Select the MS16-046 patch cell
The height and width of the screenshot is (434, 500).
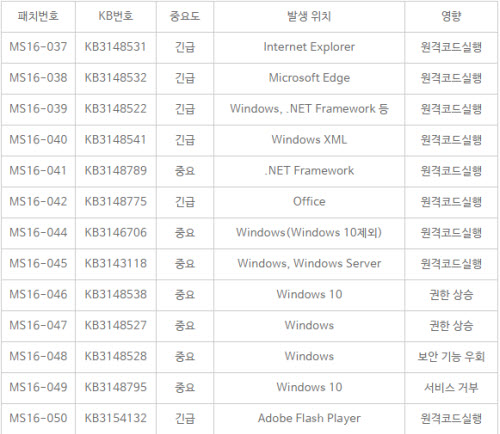pos(38,295)
